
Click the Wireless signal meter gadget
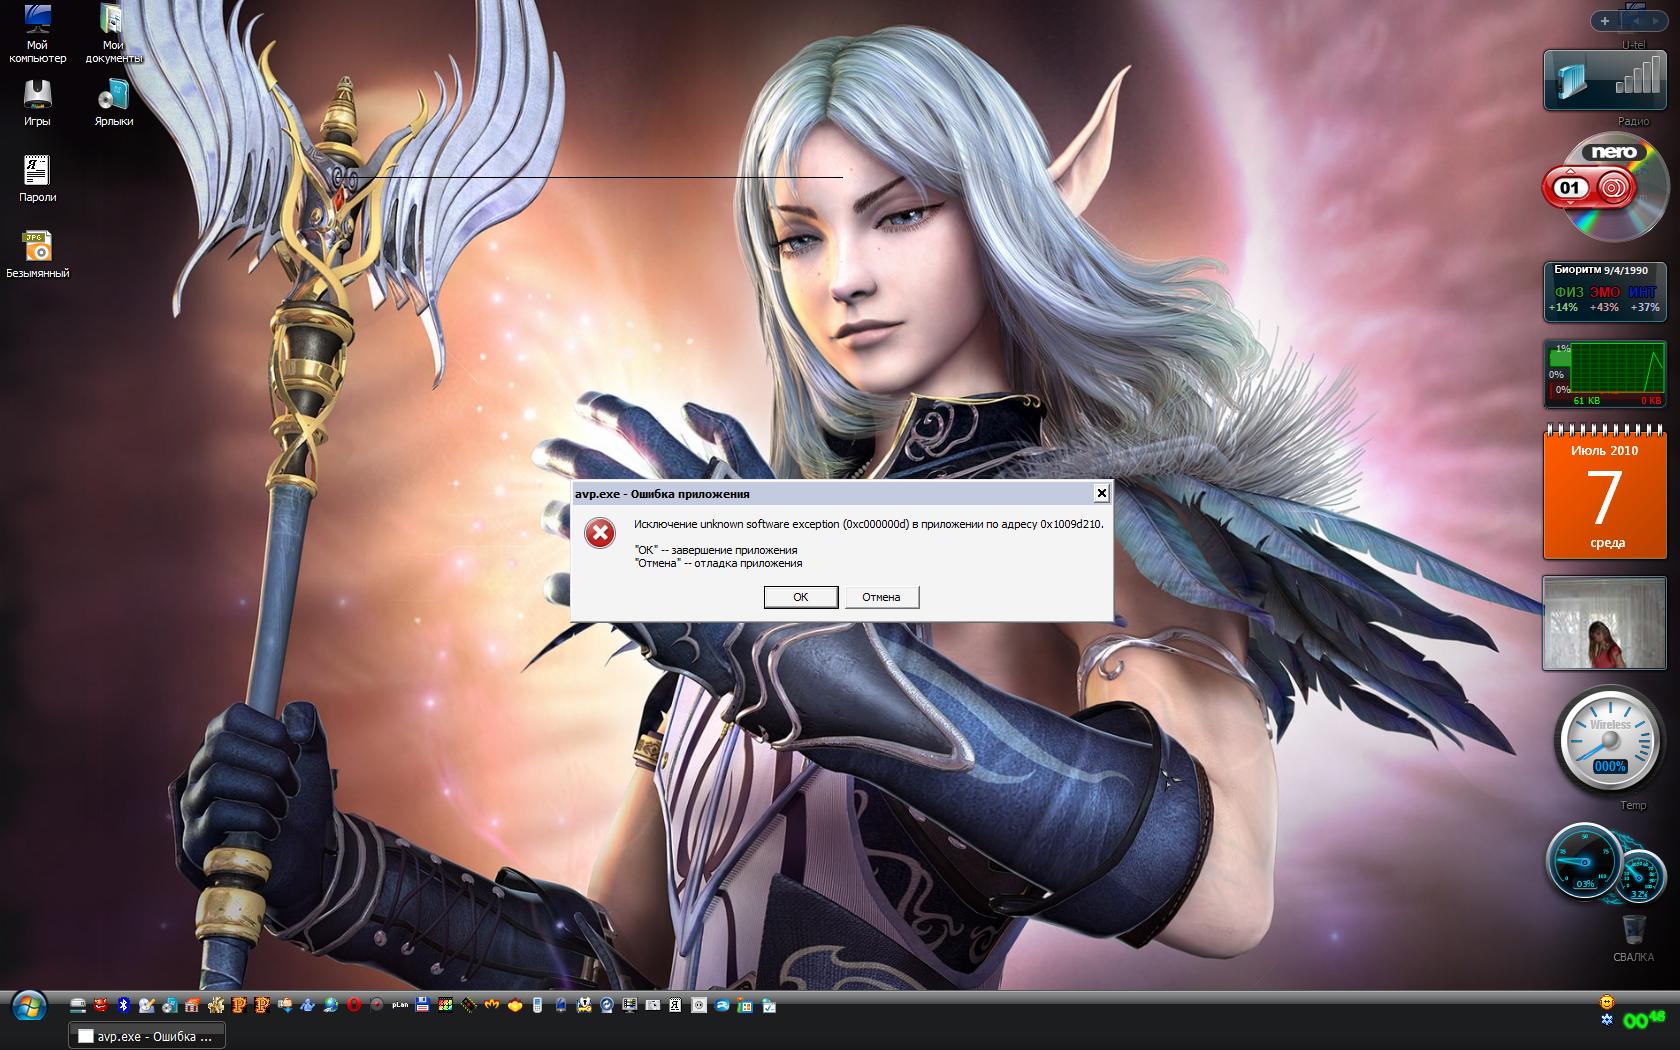[1608, 742]
